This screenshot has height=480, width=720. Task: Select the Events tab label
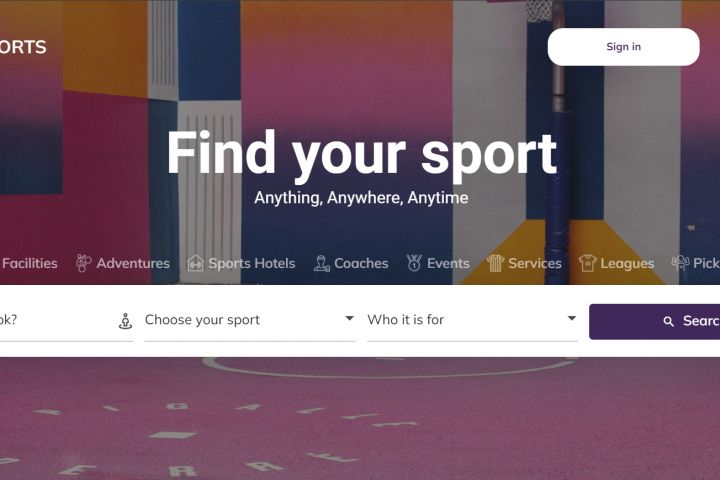pos(448,263)
